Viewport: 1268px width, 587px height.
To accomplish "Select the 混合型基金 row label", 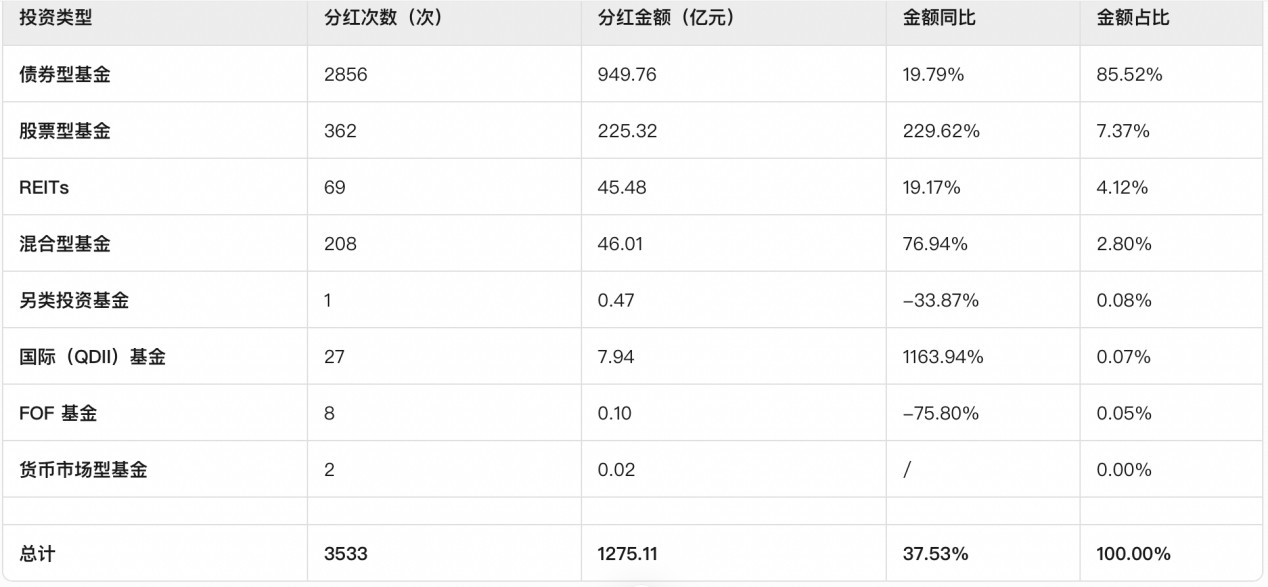I will (65, 244).
